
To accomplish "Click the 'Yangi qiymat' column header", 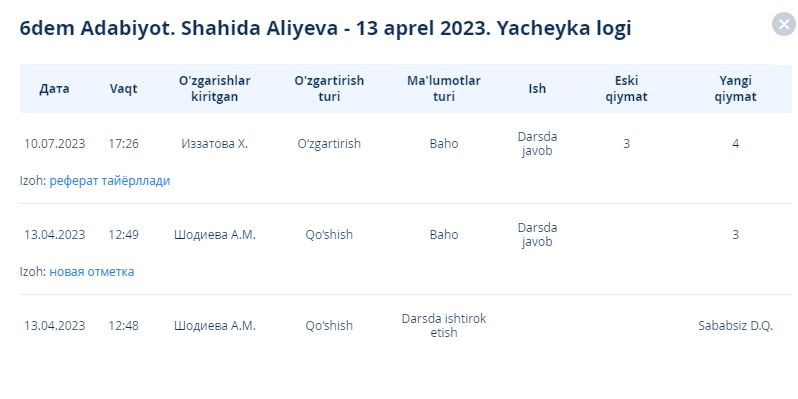I will pyautogui.click(x=735, y=89).
